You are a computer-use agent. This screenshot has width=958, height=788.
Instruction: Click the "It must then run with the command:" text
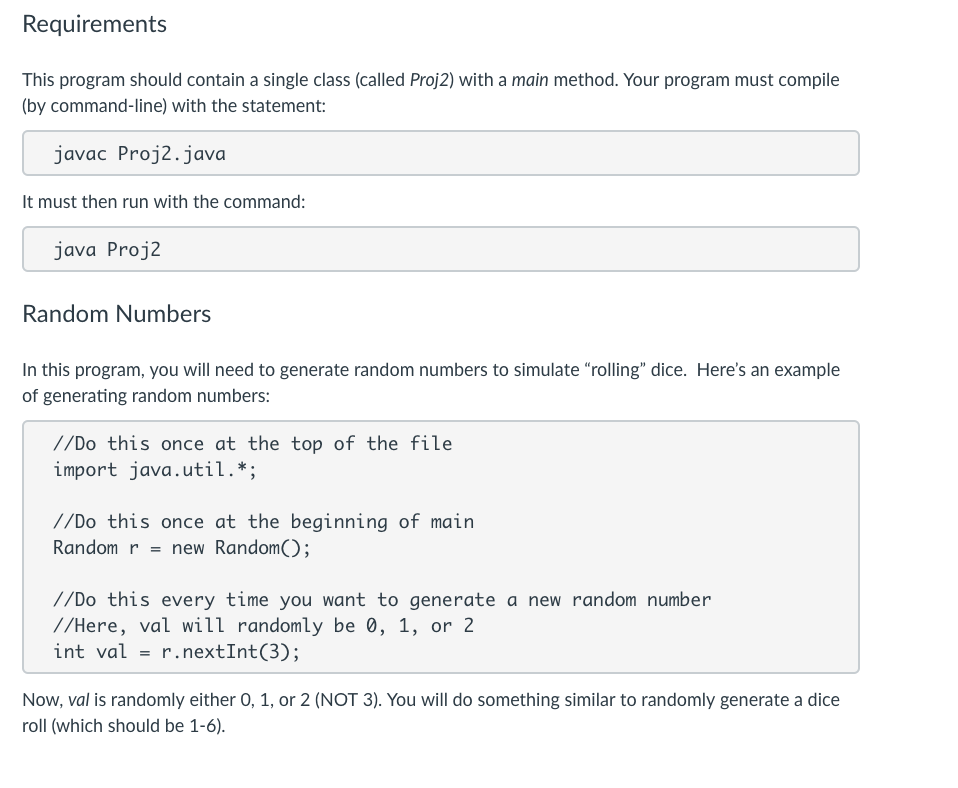click(163, 202)
